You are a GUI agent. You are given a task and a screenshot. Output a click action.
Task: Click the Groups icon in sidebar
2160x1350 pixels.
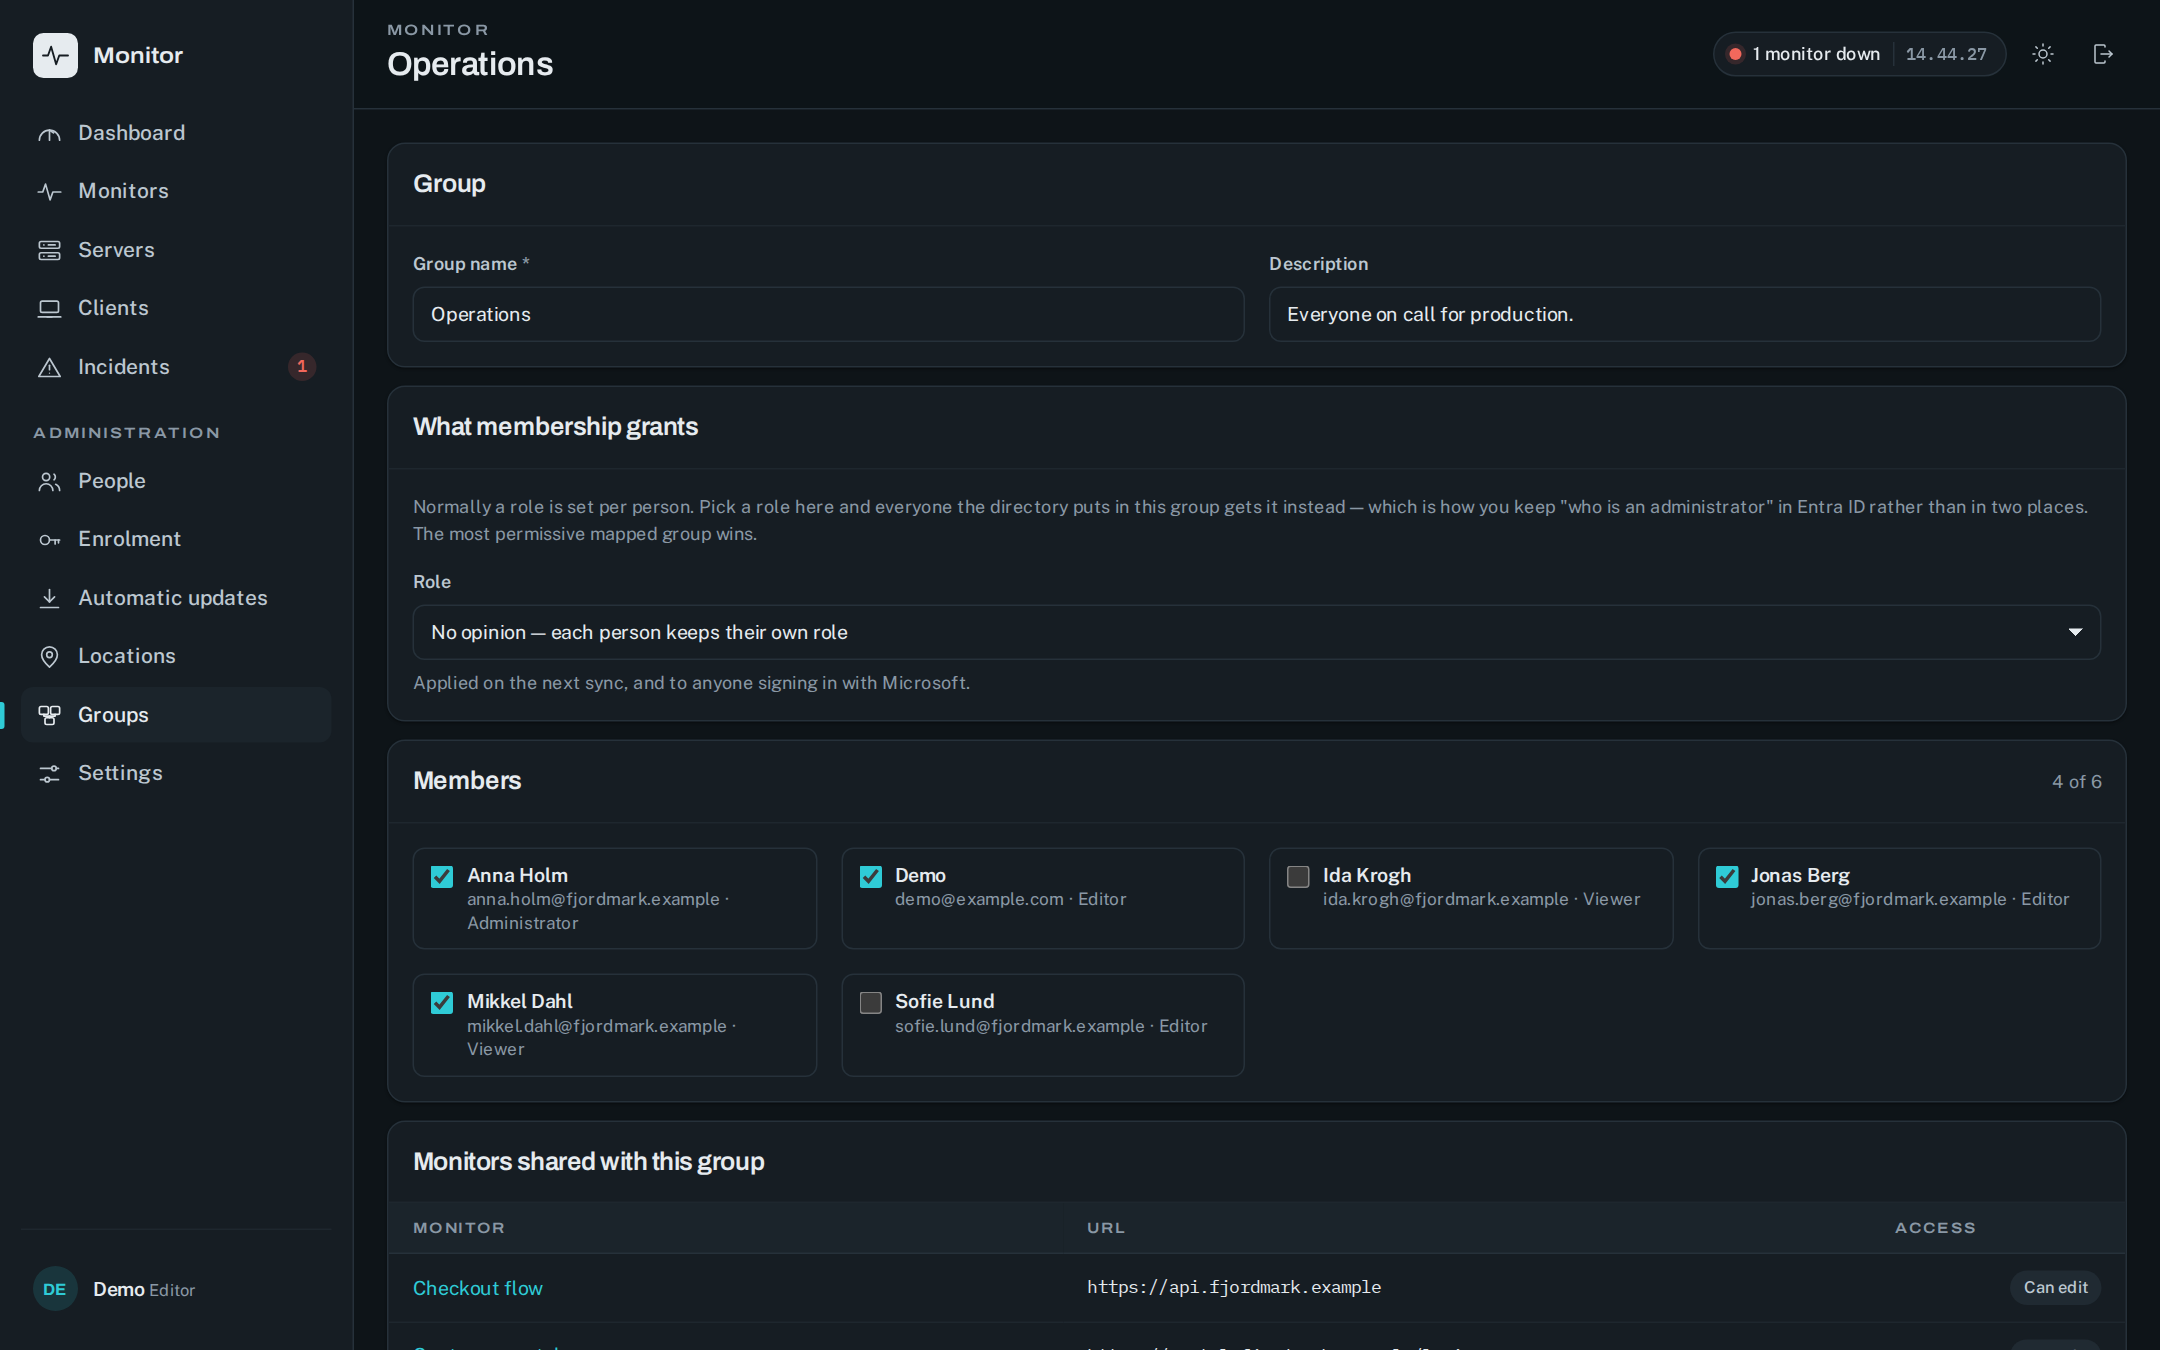coord(49,715)
